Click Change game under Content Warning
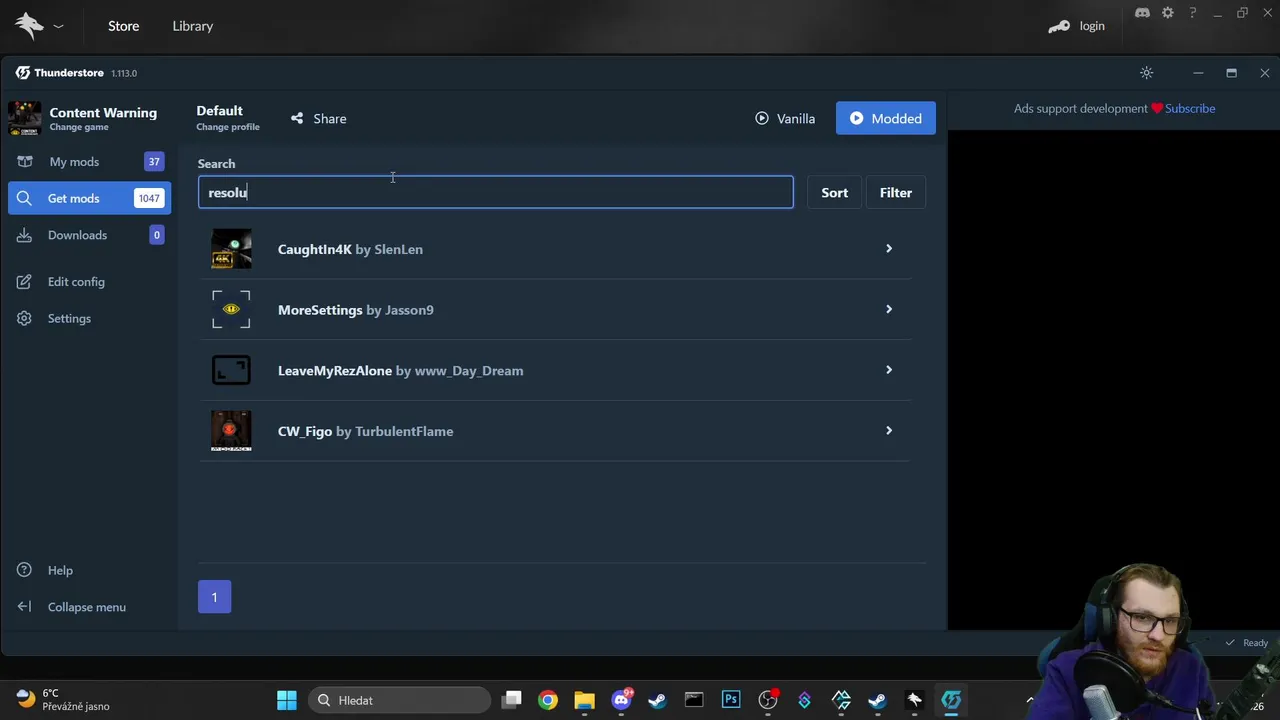This screenshot has width=1280, height=720. (x=79, y=127)
